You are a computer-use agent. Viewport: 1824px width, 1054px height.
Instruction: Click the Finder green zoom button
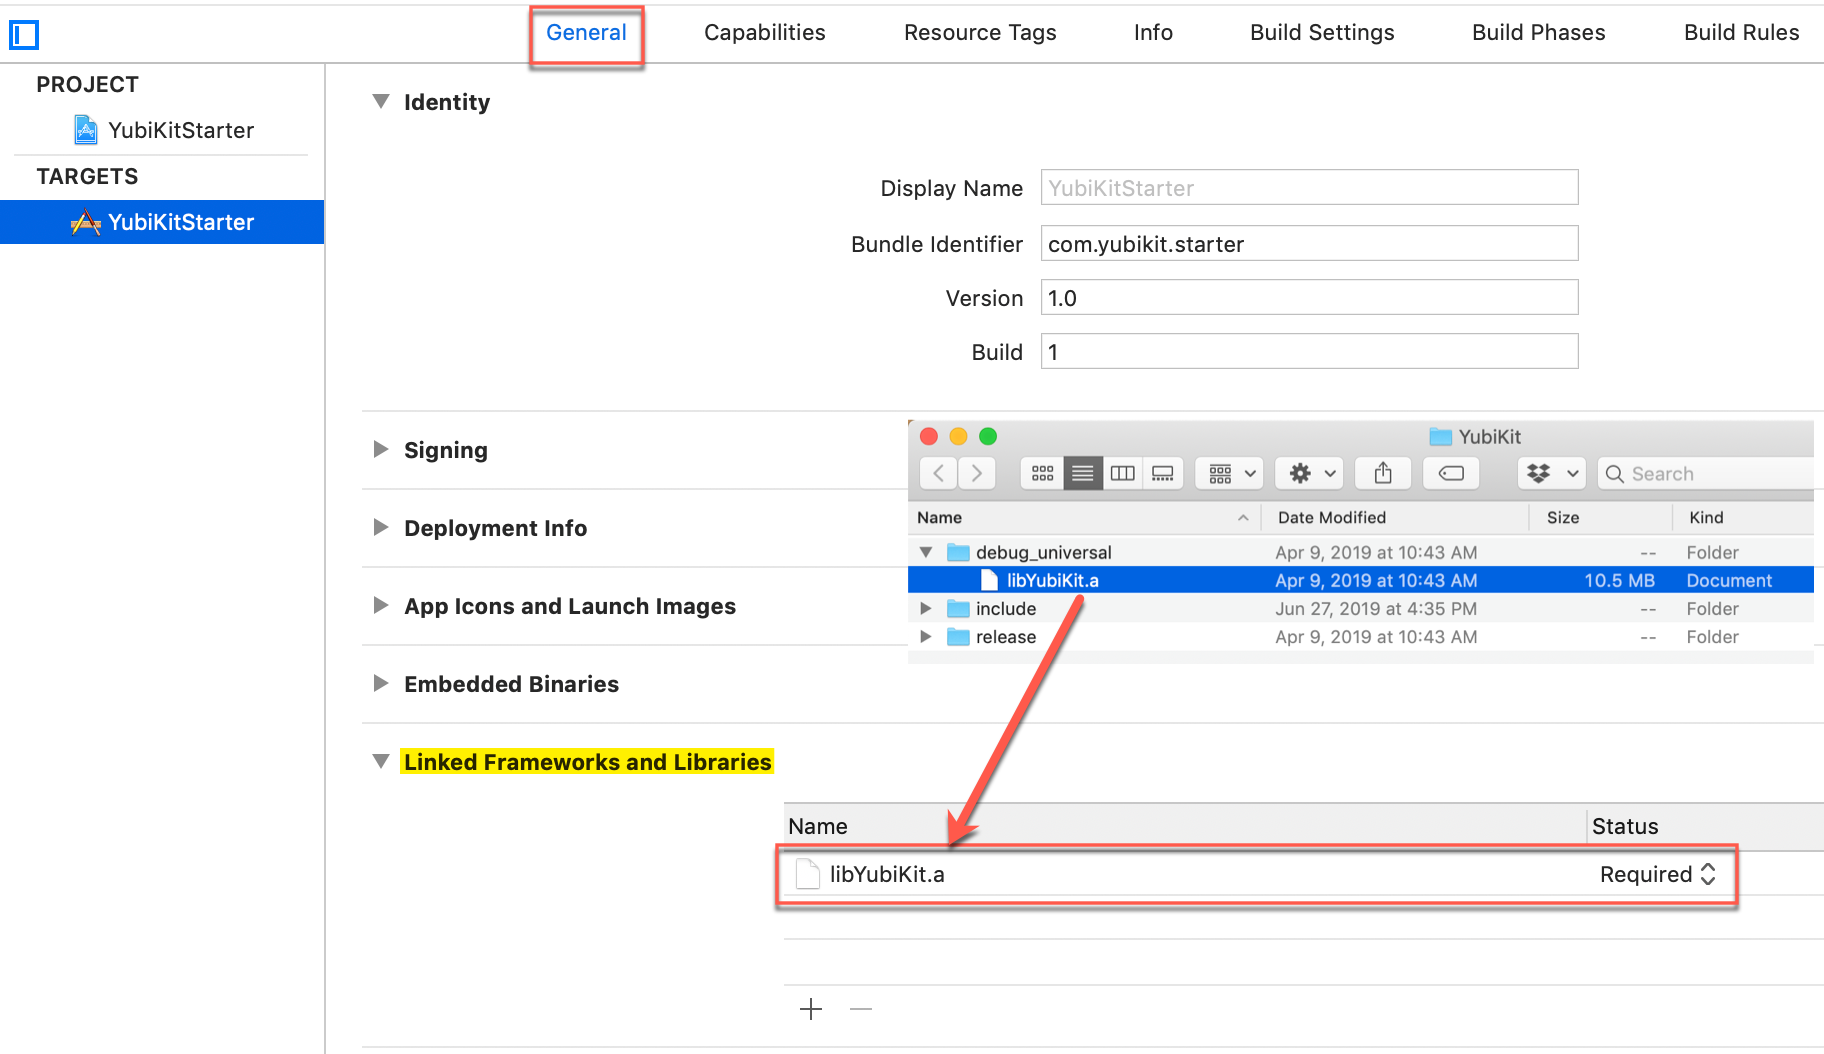[988, 436]
